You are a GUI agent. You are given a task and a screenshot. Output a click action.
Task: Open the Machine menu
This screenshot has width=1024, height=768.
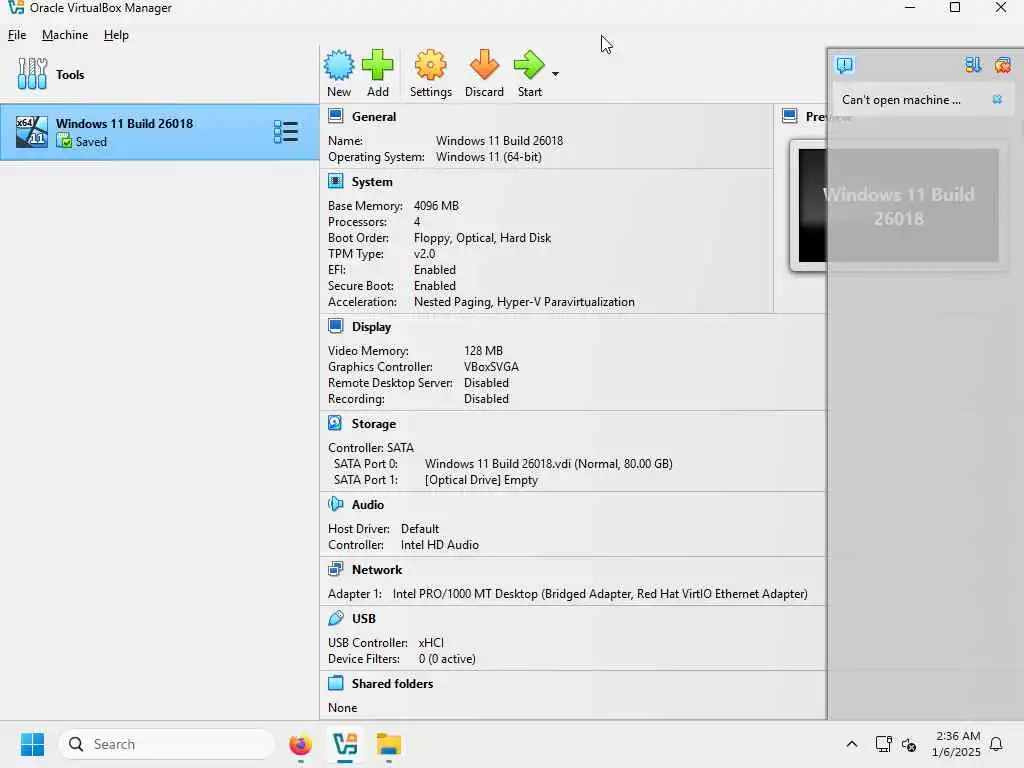coord(65,35)
